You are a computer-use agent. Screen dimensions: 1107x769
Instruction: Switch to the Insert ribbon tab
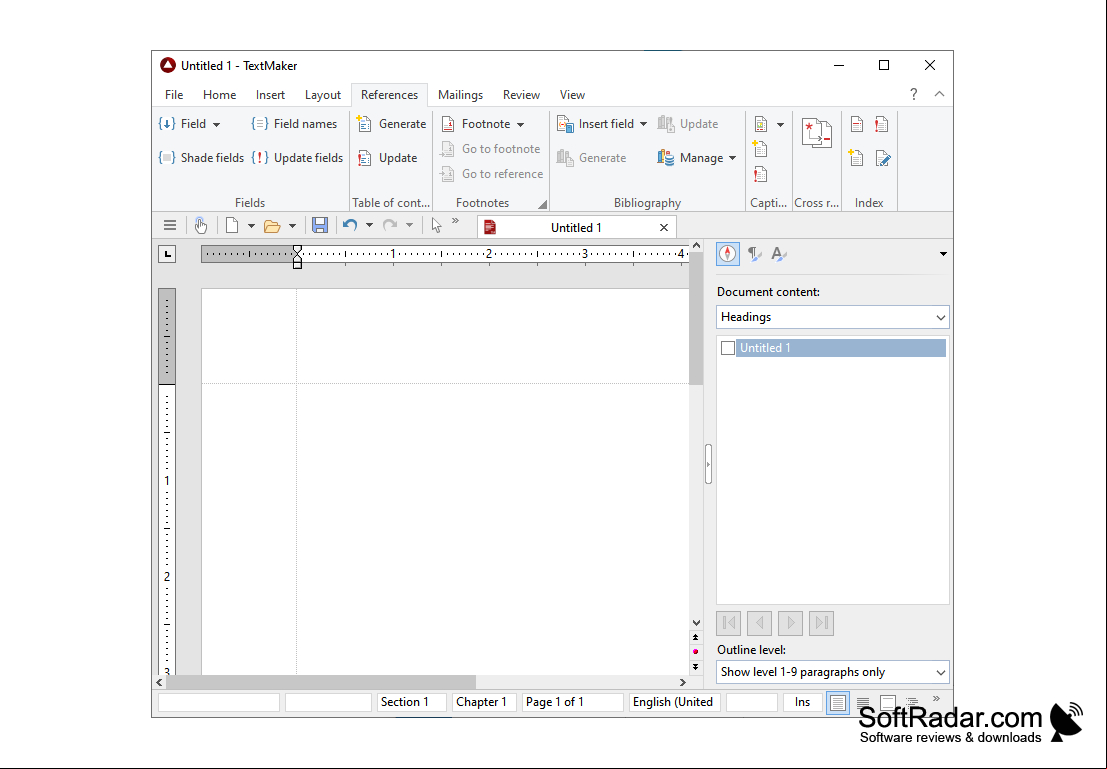click(x=270, y=95)
